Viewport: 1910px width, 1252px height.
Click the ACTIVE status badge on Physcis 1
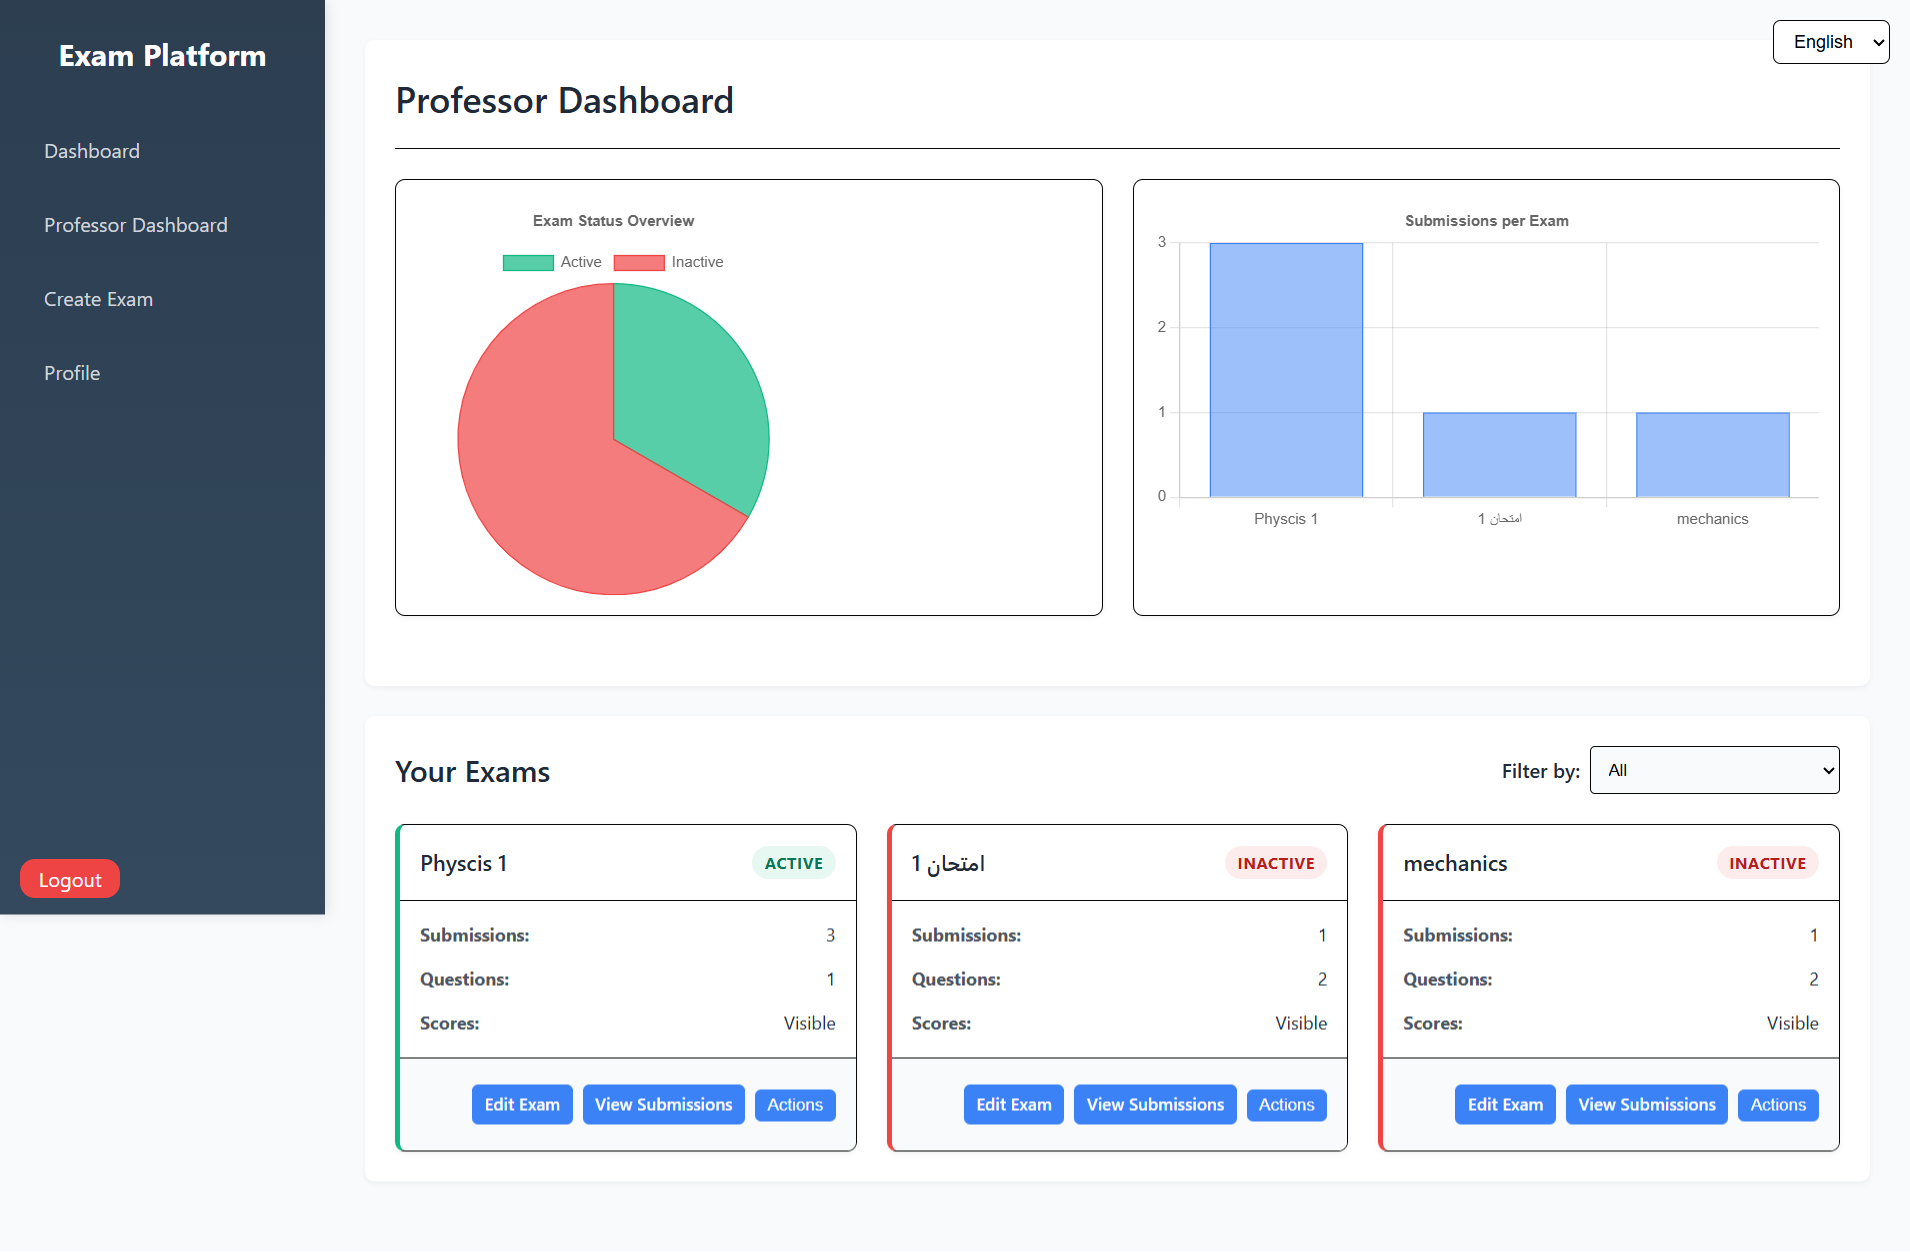tap(793, 862)
